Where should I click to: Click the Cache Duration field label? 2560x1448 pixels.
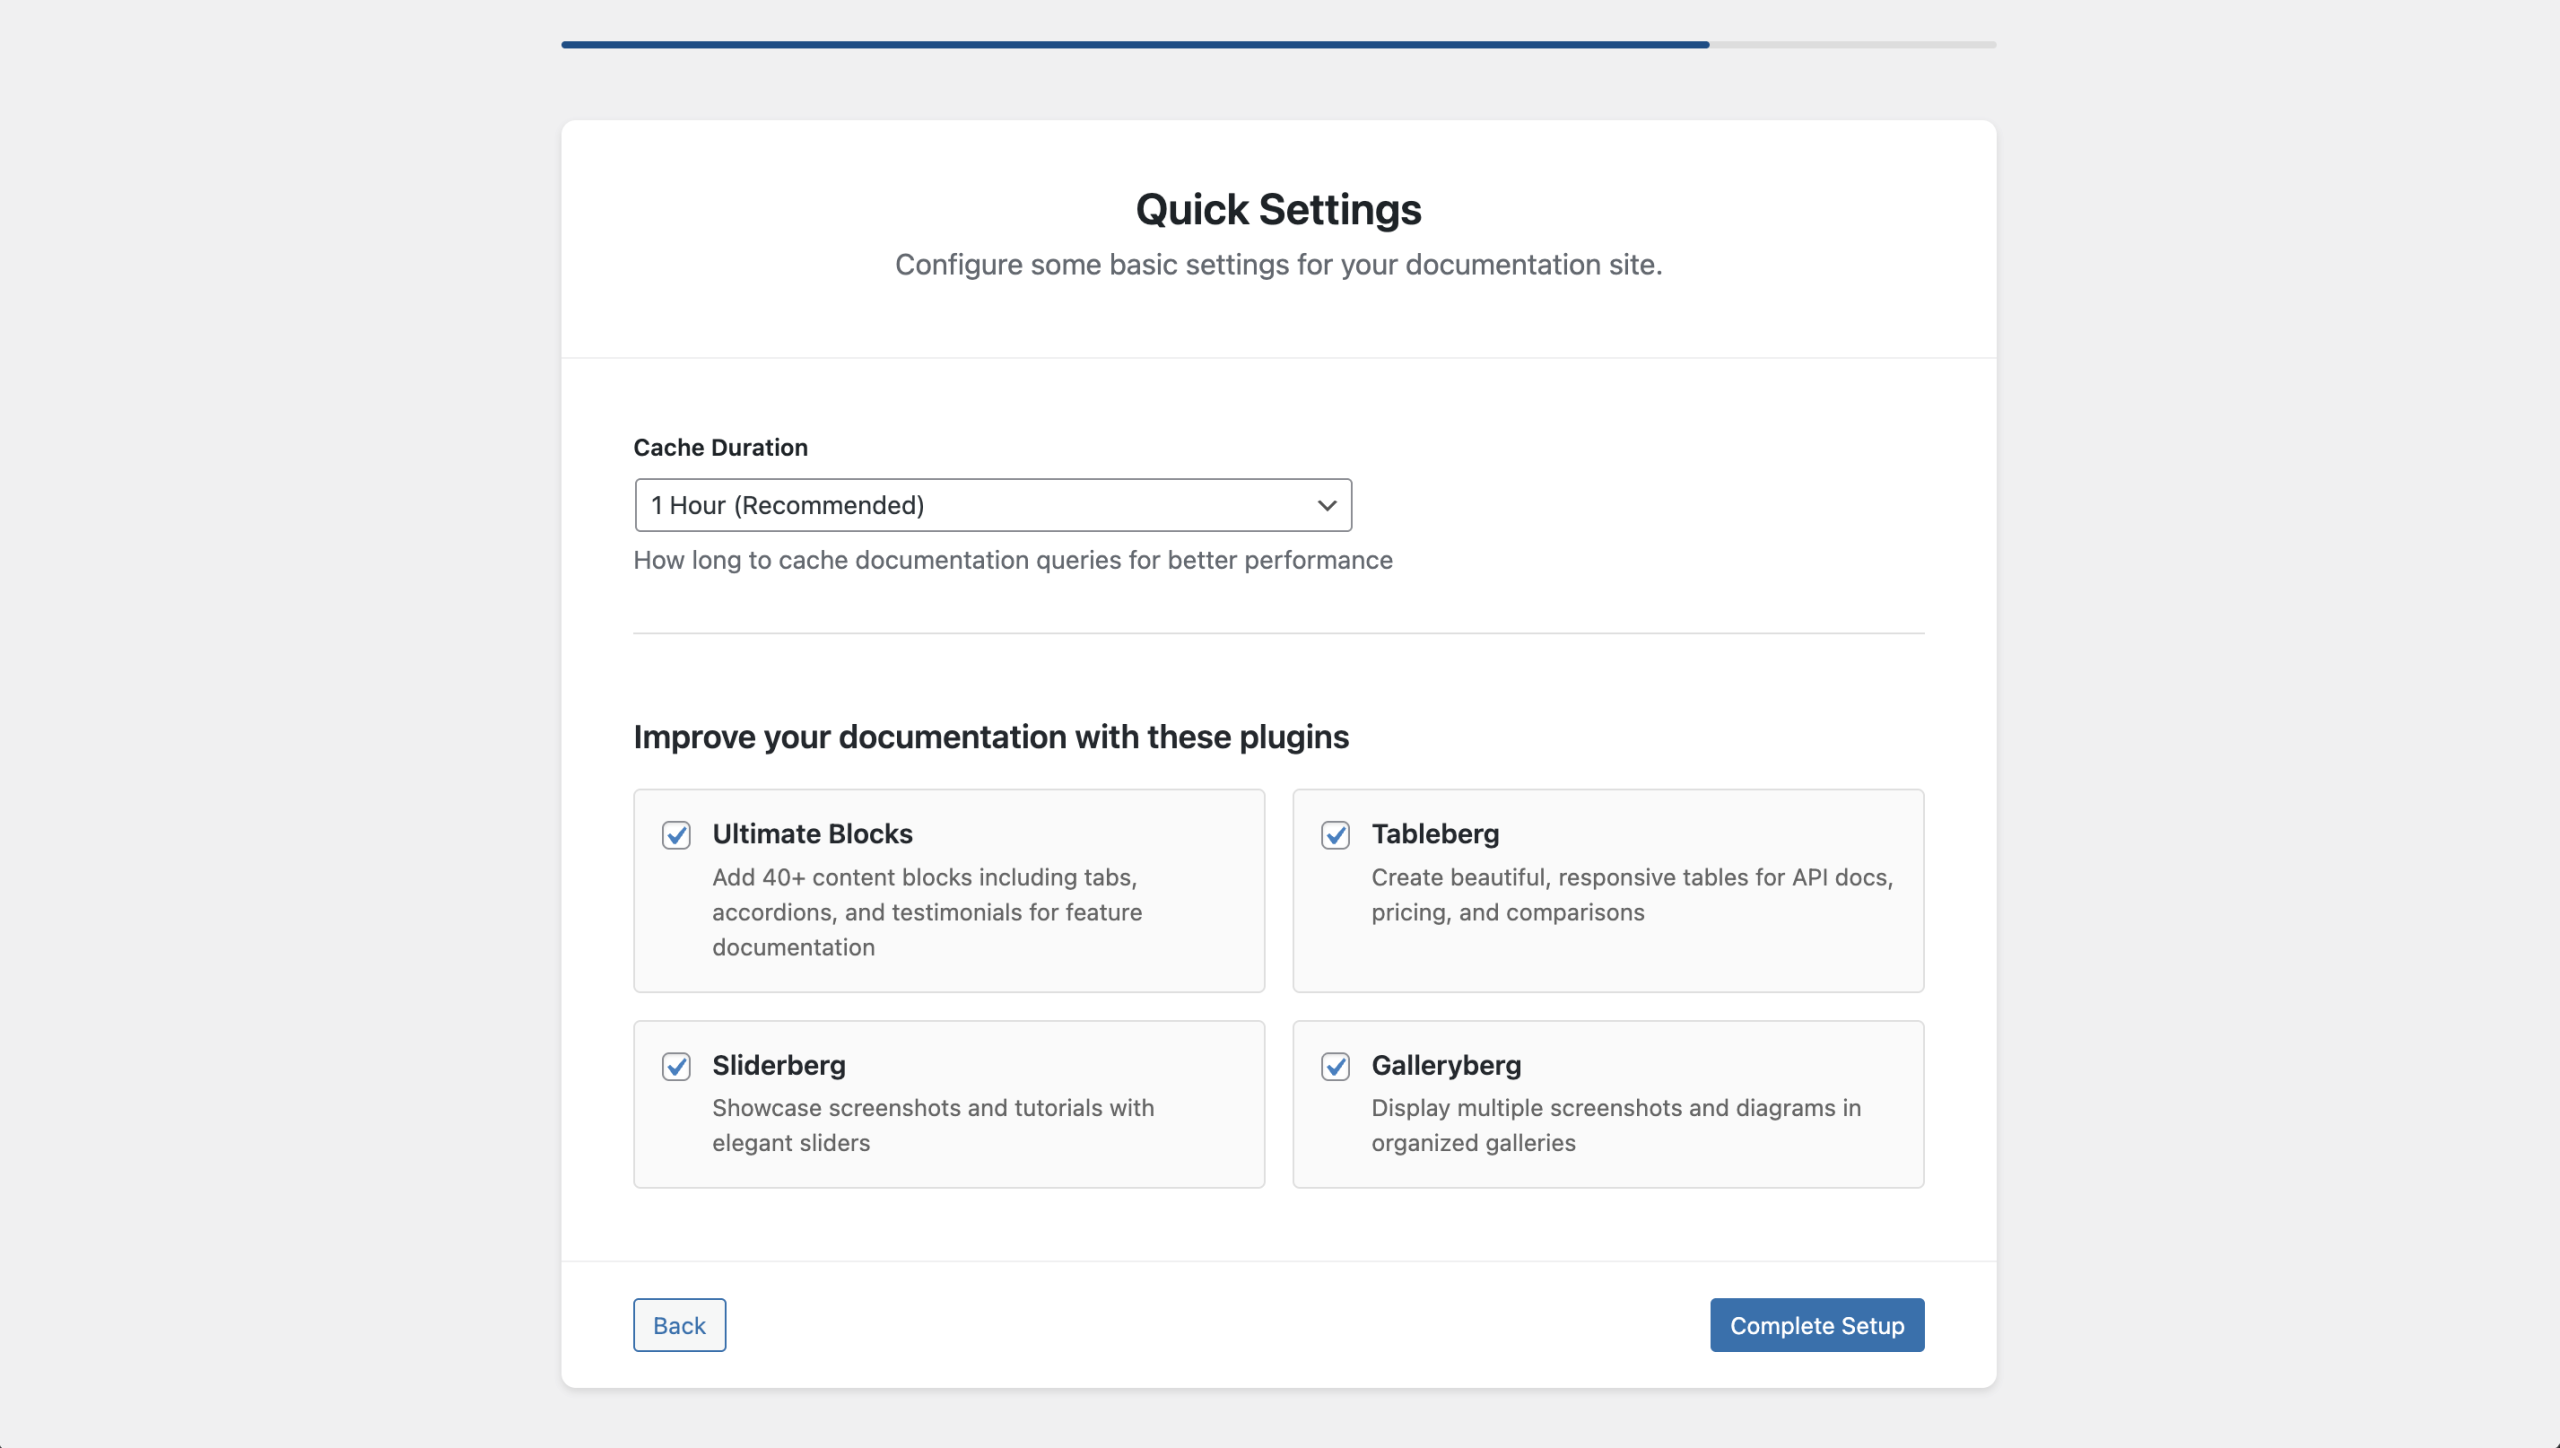pos(720,447)
